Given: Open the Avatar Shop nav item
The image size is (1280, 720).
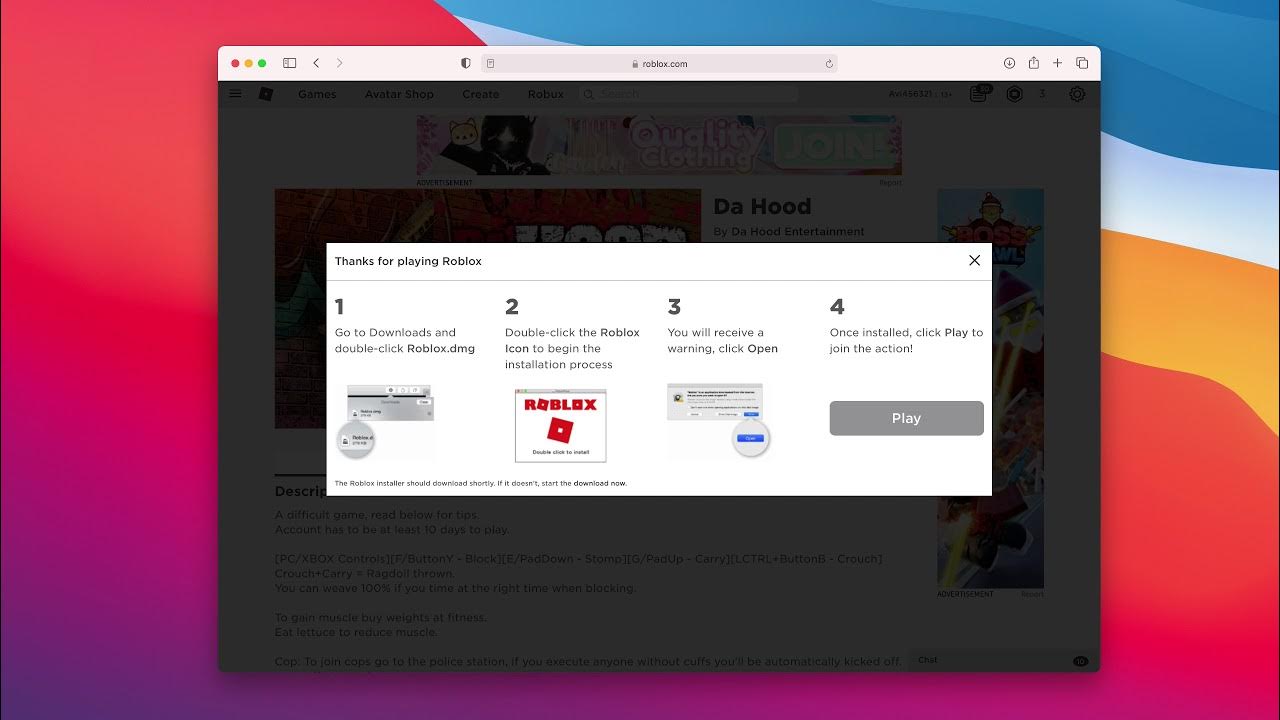Looking at the screenshot, I should pyautogui.click(x=399, y=94).
